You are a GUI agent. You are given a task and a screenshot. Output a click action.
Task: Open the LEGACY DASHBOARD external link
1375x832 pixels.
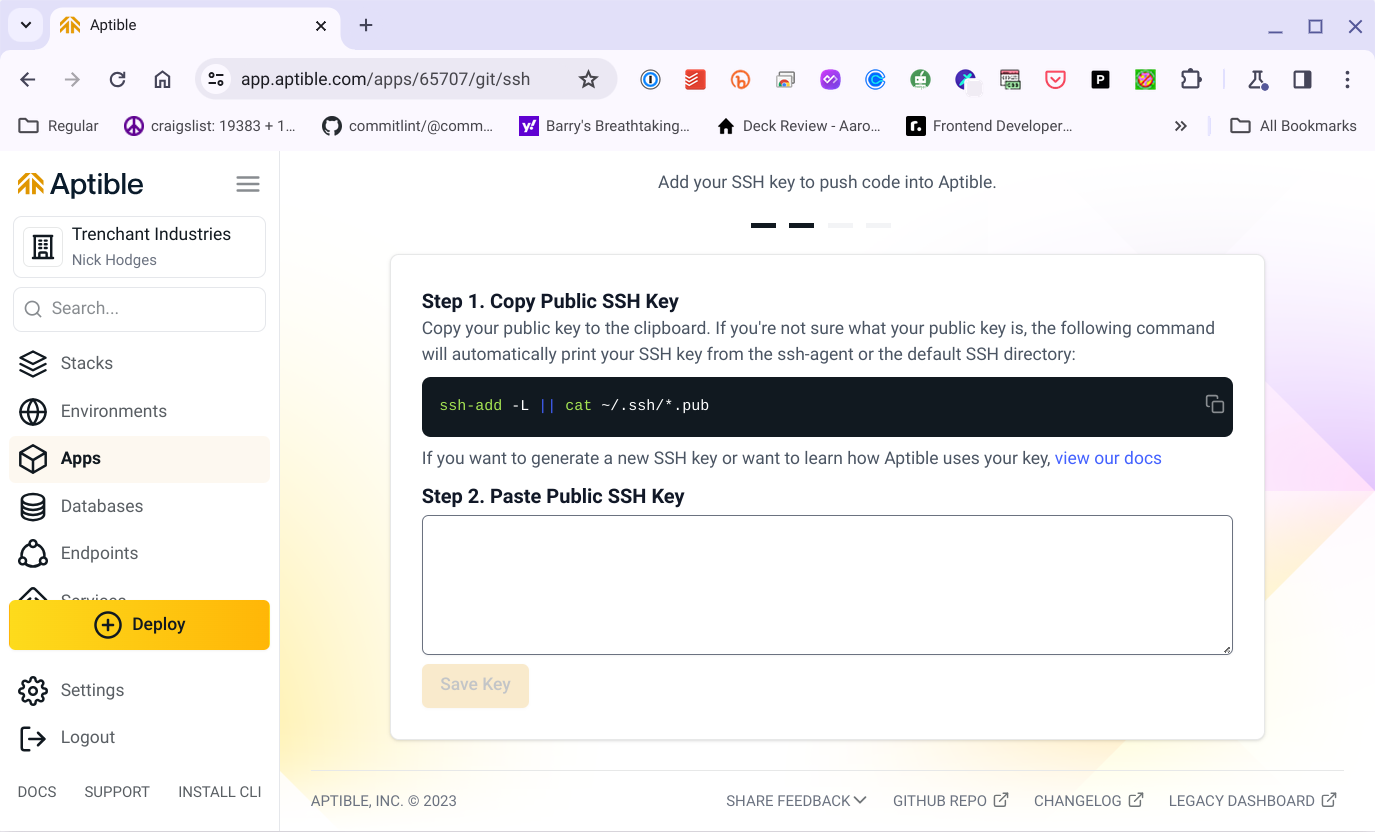(1252, 801)
